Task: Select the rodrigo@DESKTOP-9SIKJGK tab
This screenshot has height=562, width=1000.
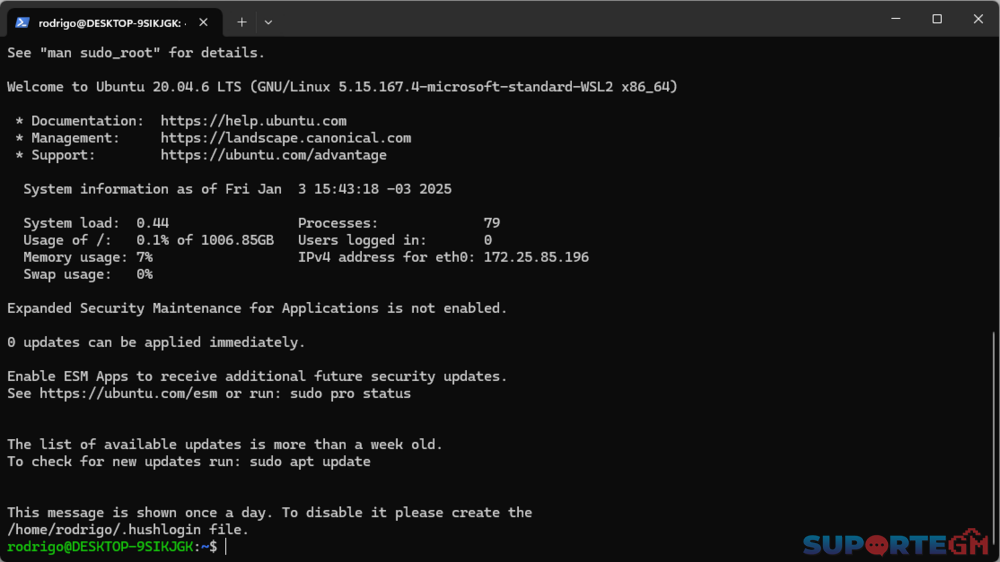Action: coord(110,21)
